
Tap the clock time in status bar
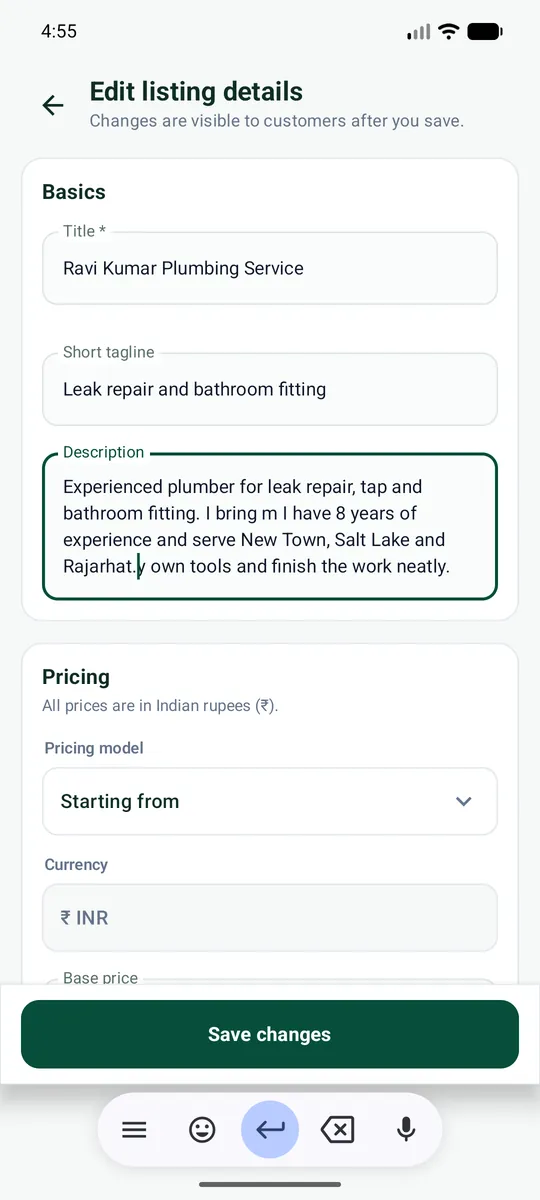coord(59,32)
